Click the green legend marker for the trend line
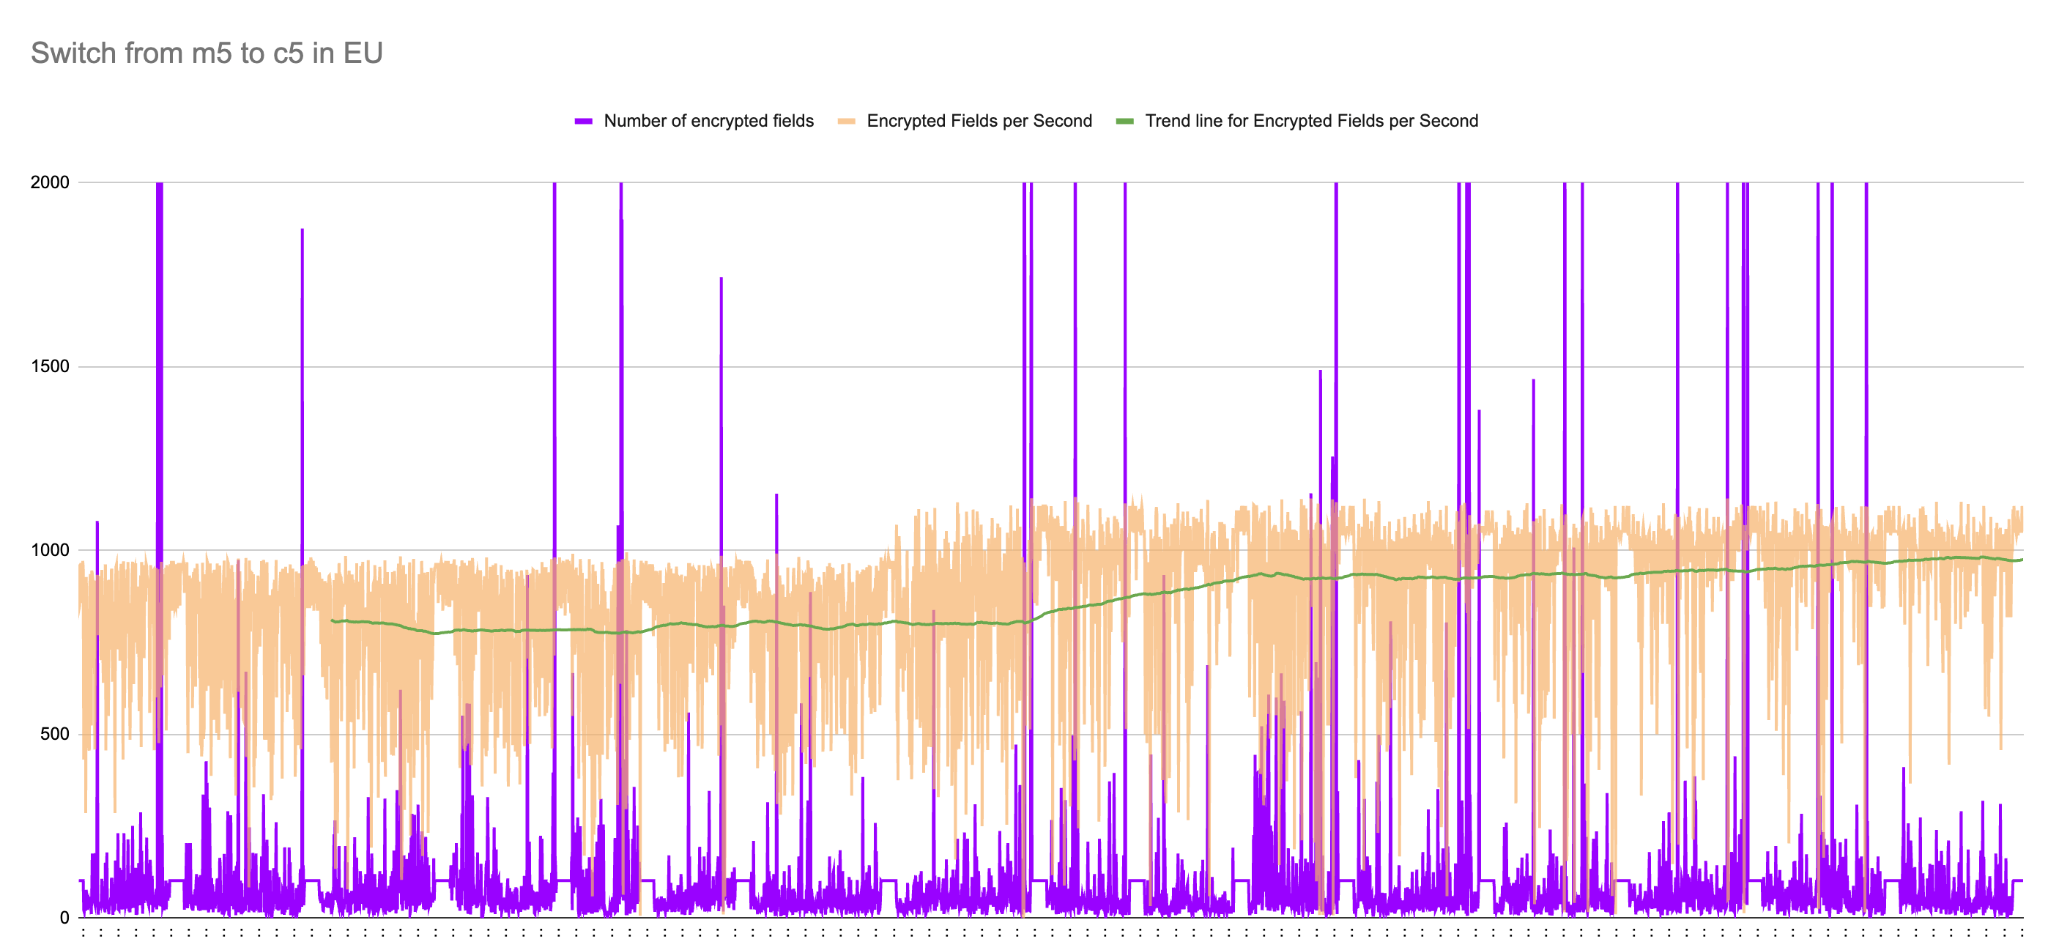Viewport: 2048px width, 940px height. point(1125,120)
